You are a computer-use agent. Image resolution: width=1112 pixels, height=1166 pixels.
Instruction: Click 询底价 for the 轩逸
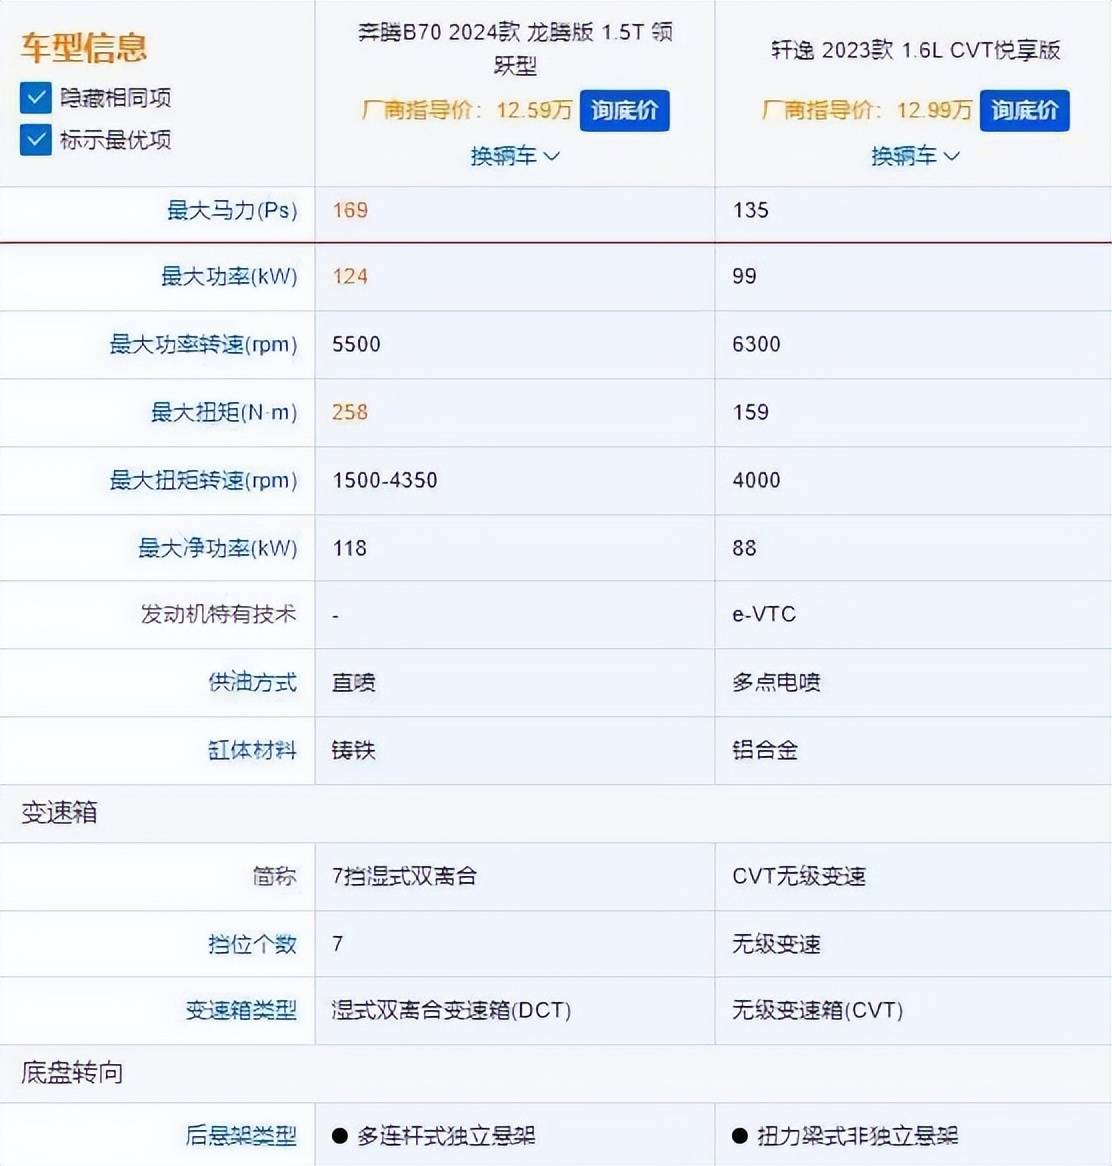pos(1024,111)
